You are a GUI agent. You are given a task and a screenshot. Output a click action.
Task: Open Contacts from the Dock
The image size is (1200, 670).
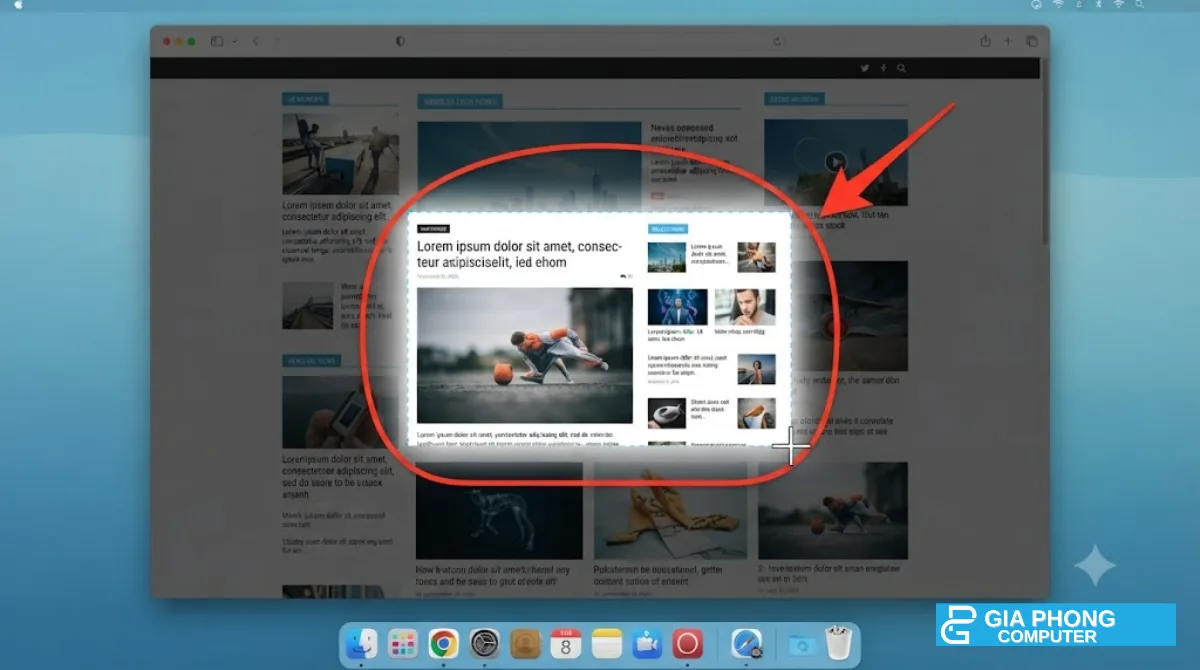tap(526, 645)
